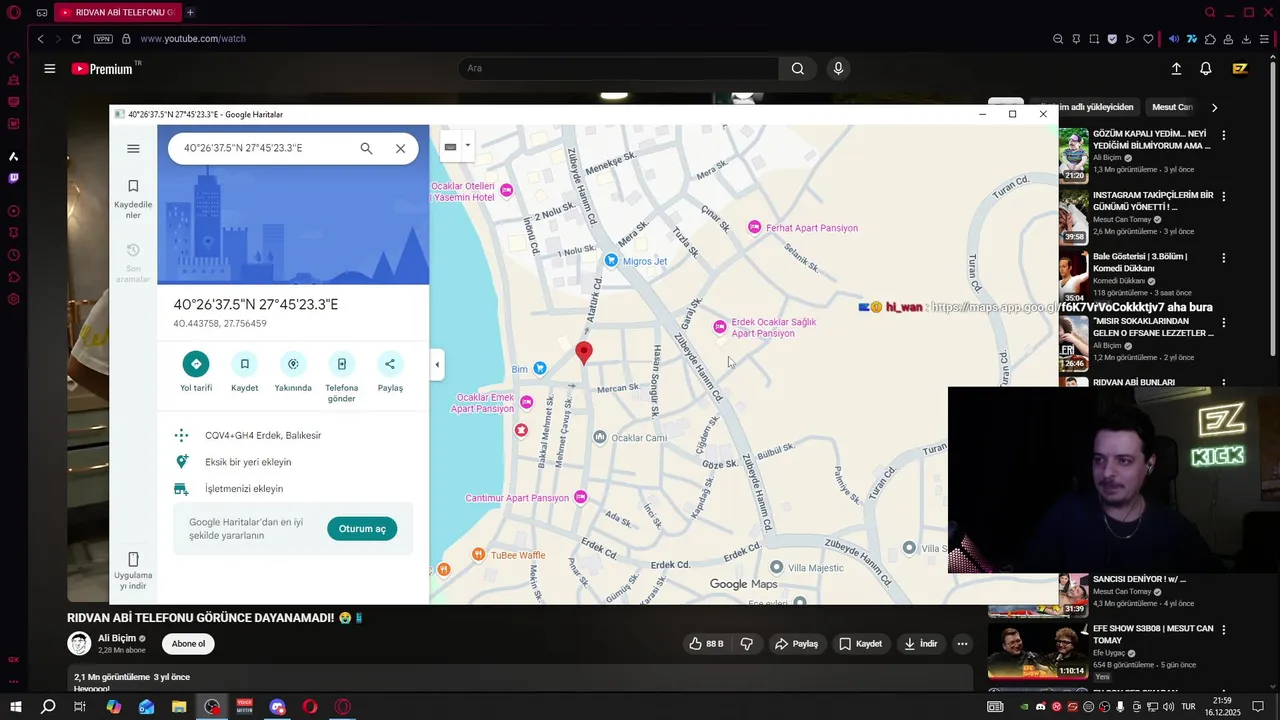Dislike the video

[746, 644]
